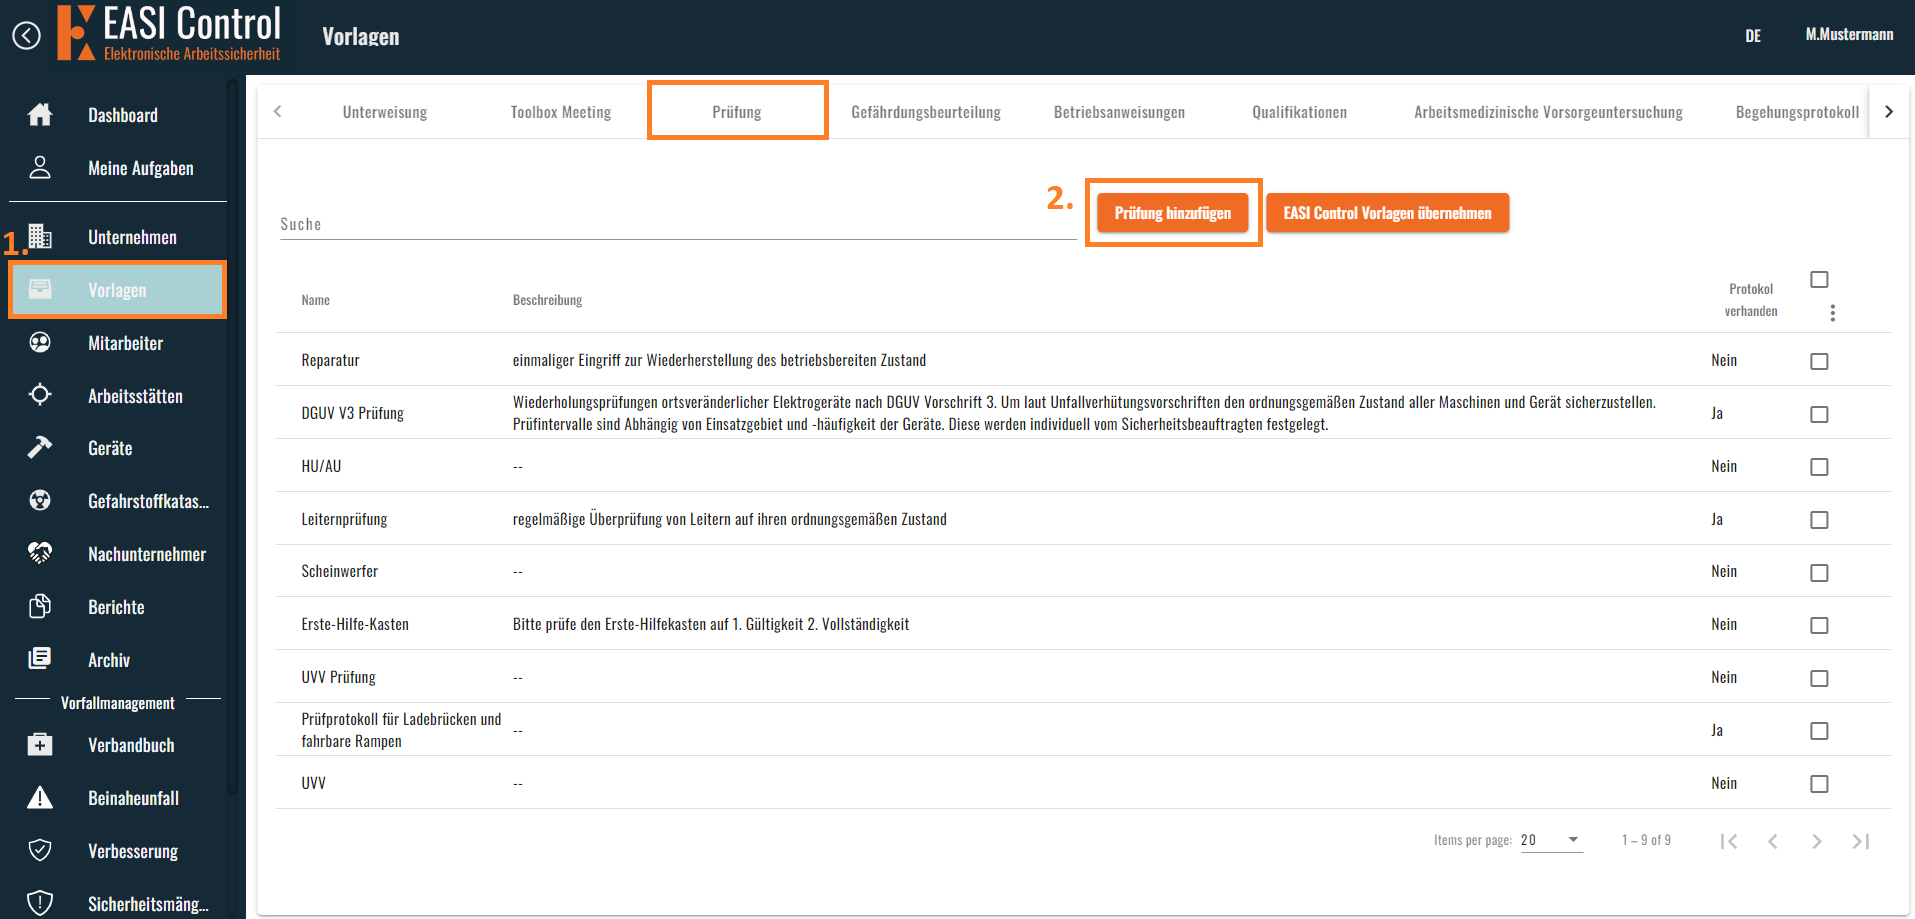Screen dimensions: 1915x919
Task: Click the Protokoll vorhanden column header
Action: tap(1751, 300)
